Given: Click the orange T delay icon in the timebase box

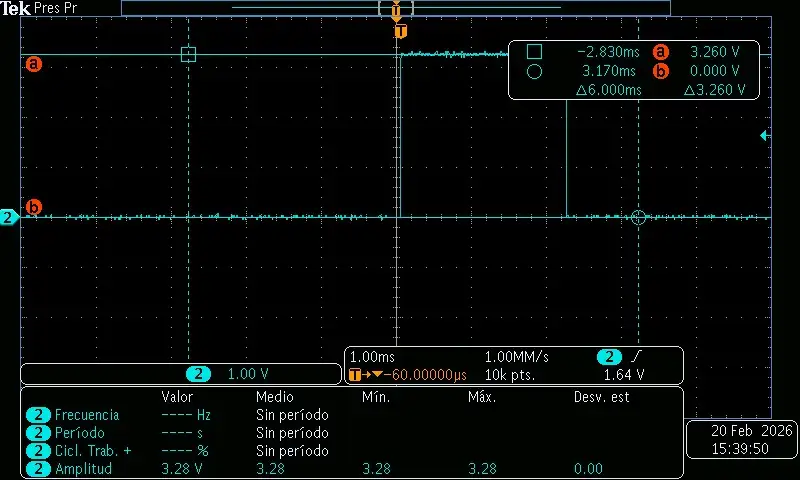Looking at the screenshot, I should click(355, 375).
